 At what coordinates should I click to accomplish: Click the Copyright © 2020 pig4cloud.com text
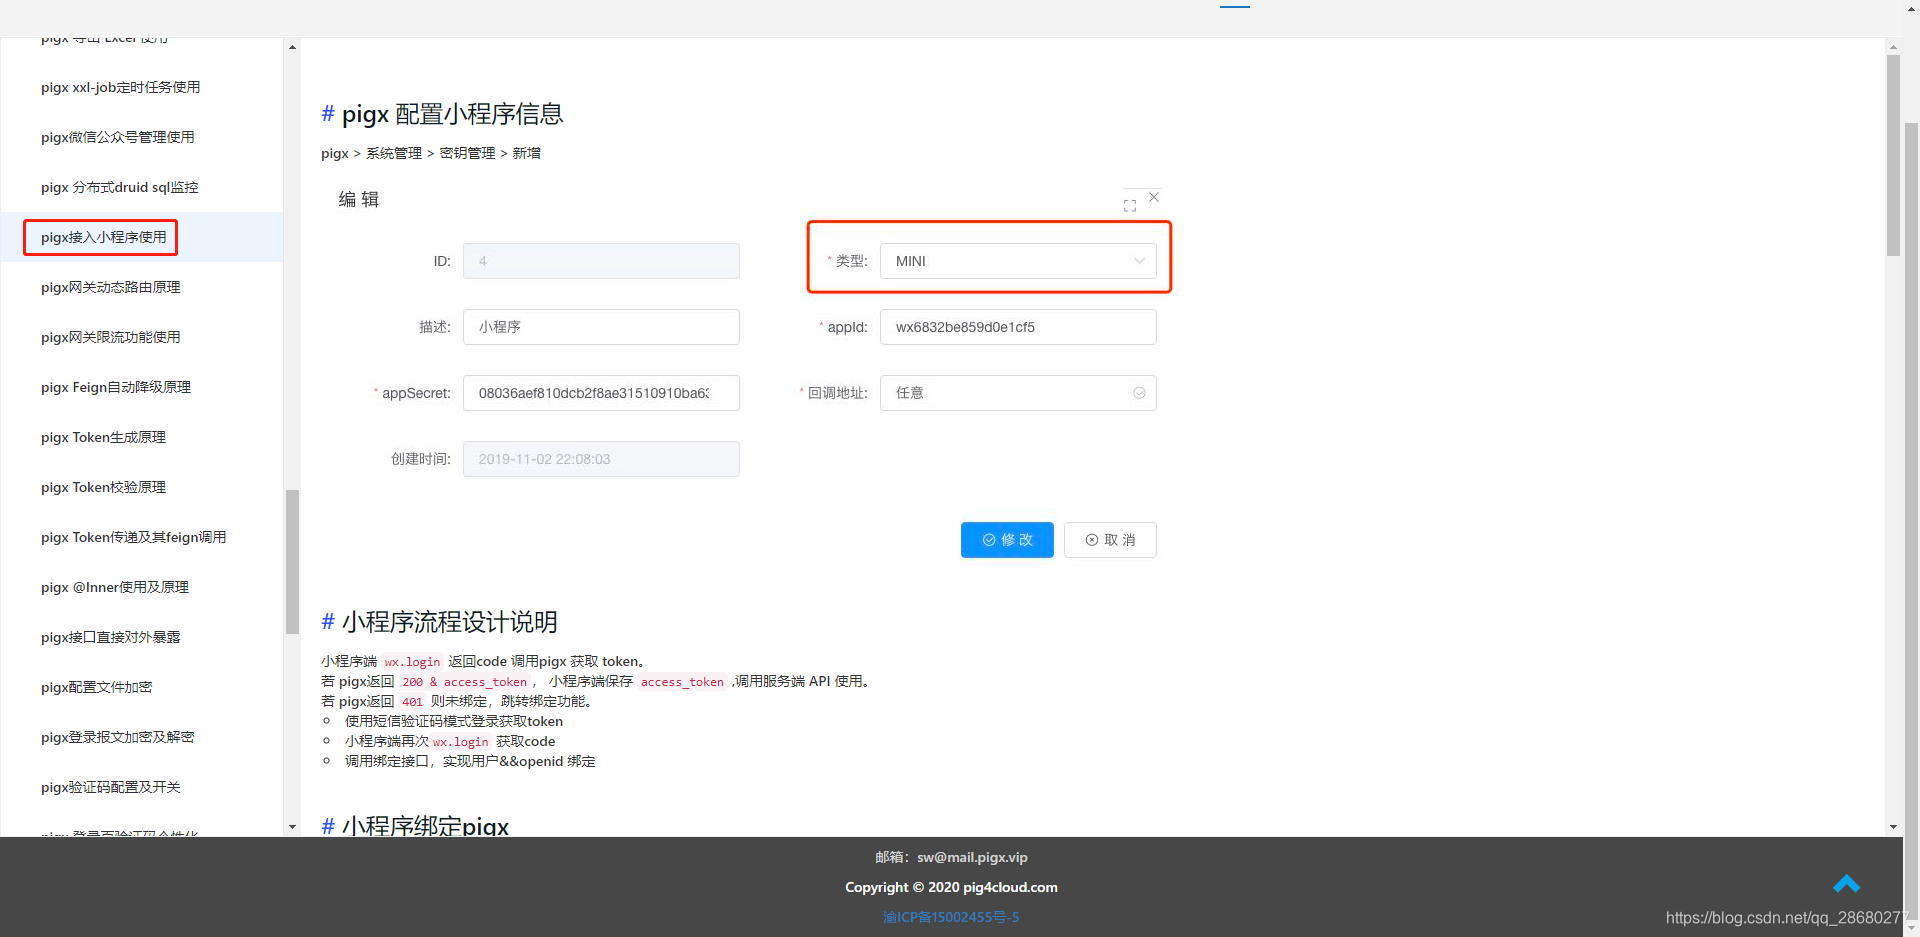click(x=951, y=887)
